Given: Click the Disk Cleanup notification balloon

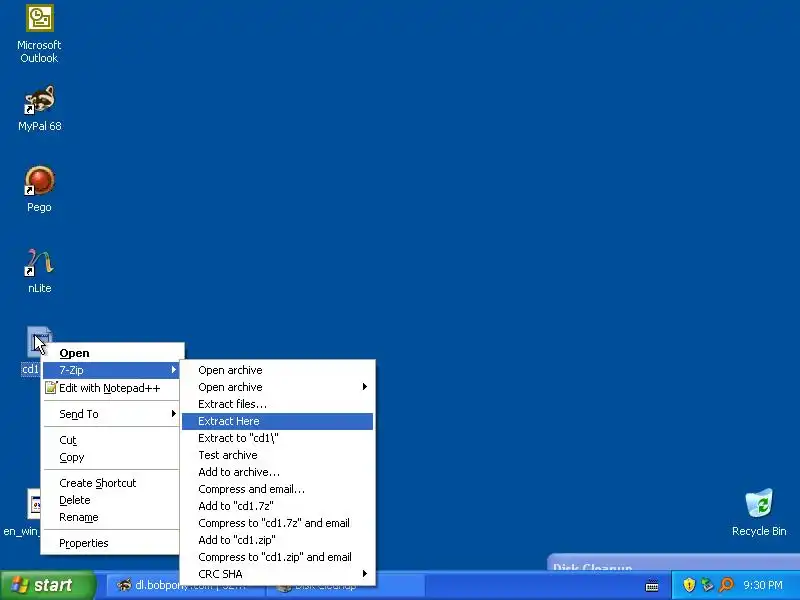Looking at the screenshot, I should 673,562.
